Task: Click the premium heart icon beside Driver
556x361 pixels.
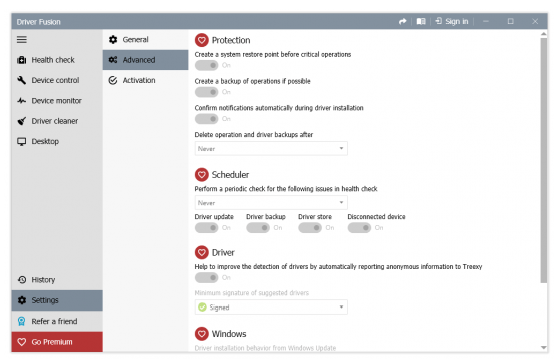Action: 201,252
